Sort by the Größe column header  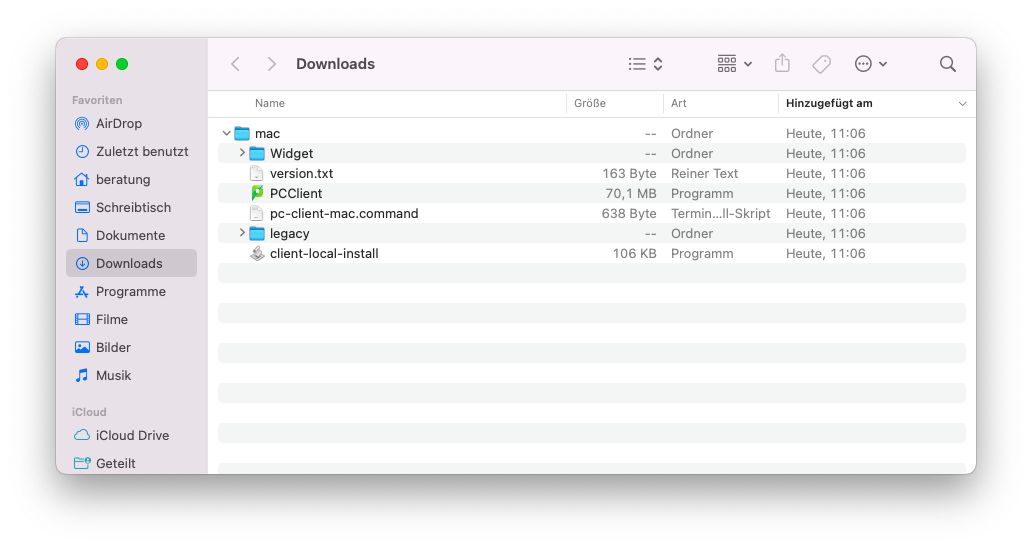point(590,103)
